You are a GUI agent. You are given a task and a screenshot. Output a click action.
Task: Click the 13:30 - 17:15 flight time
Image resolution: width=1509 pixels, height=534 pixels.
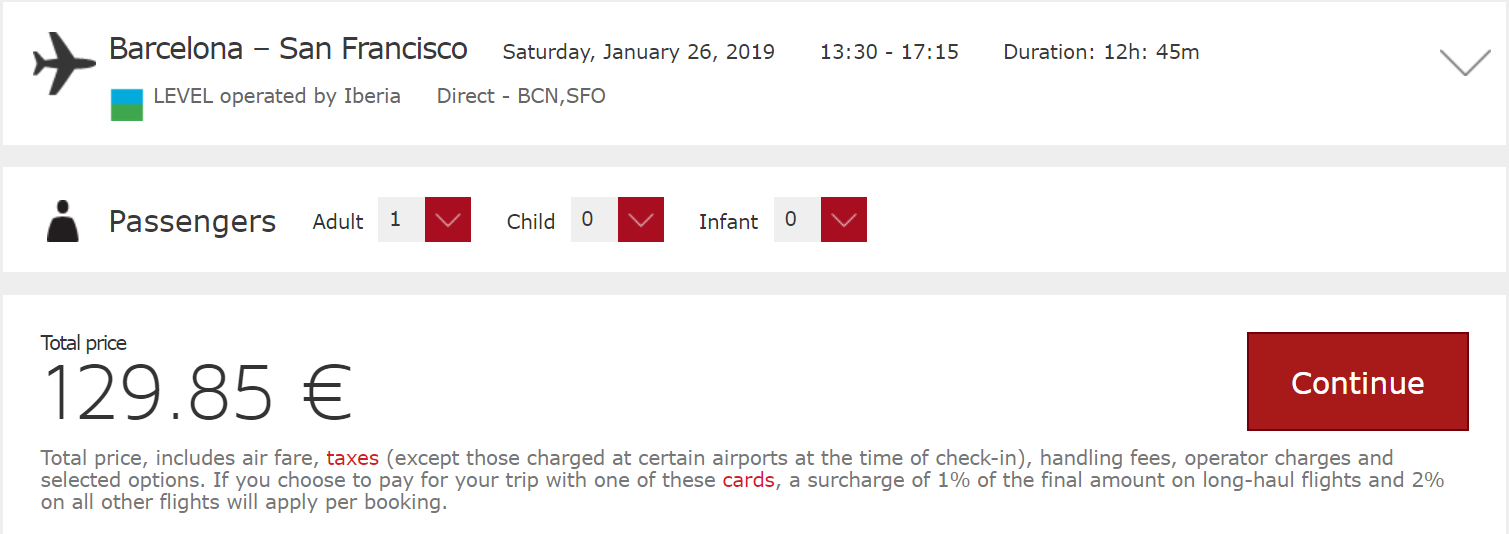tap(889, 52)
